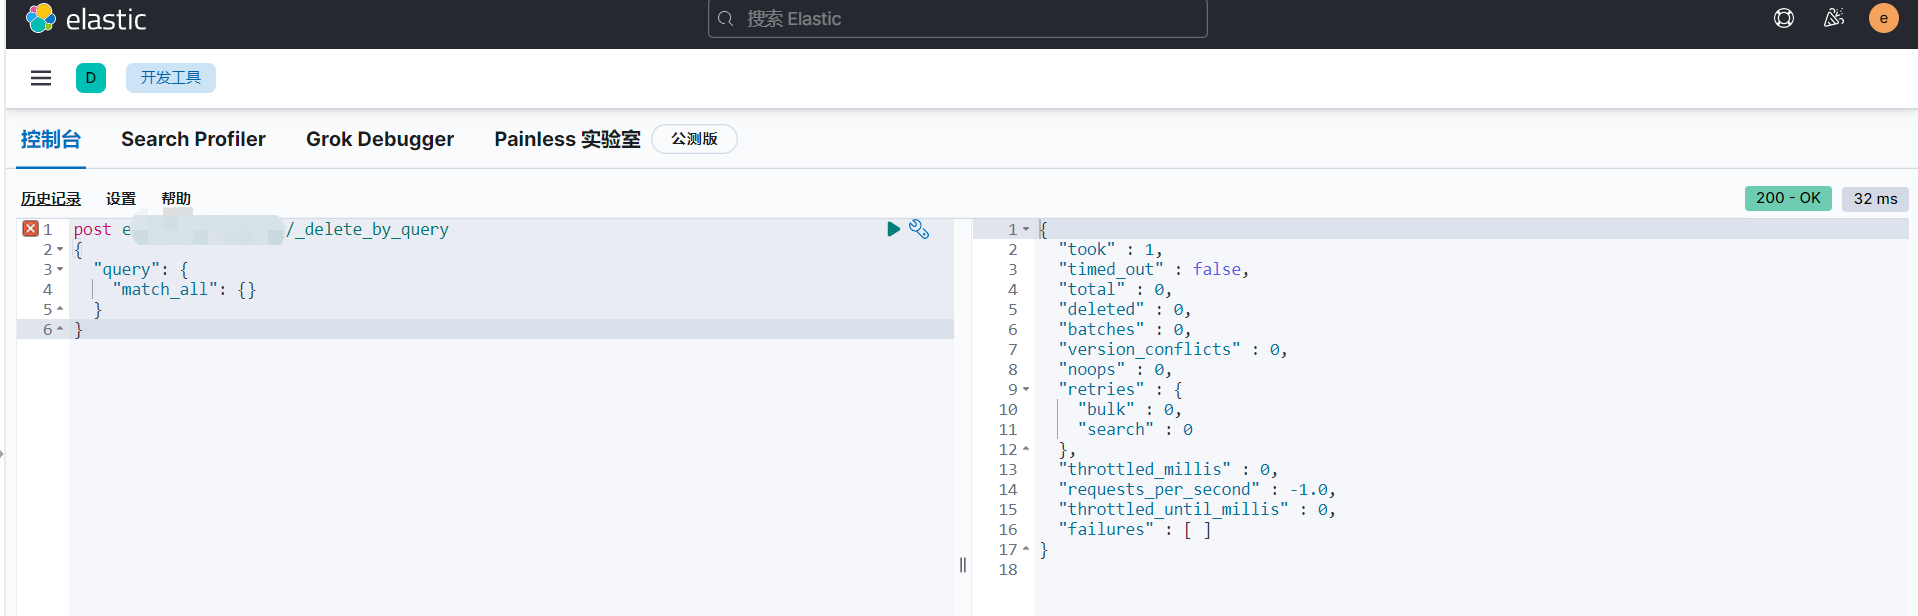Viewport: 1918px width, 616px height.
Task: Click the "search" : 0 line
Action: (1135, 429)
